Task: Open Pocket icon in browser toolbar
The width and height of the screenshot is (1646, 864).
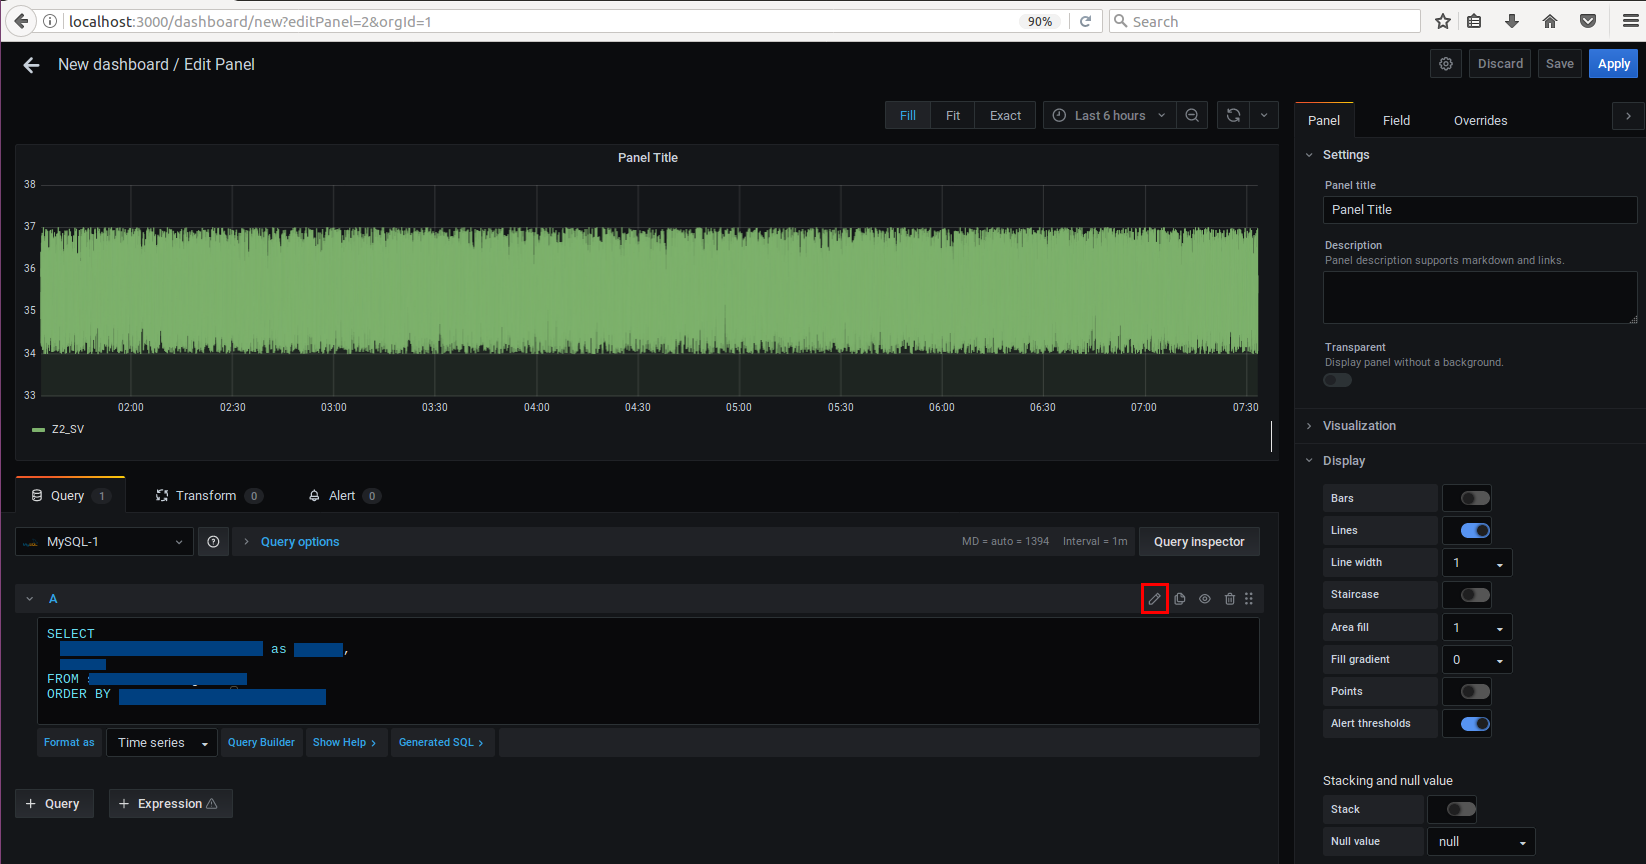Action: click(1588, 22)
